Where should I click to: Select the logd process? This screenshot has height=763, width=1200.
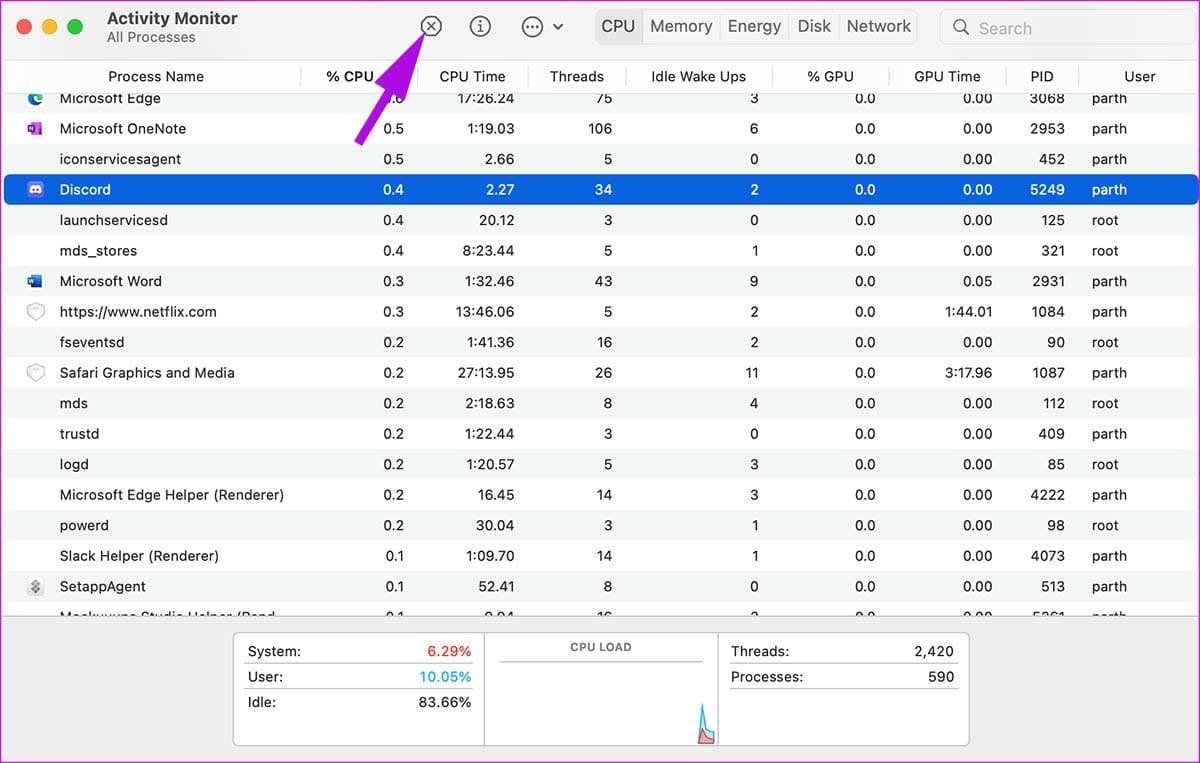(74, 464)
